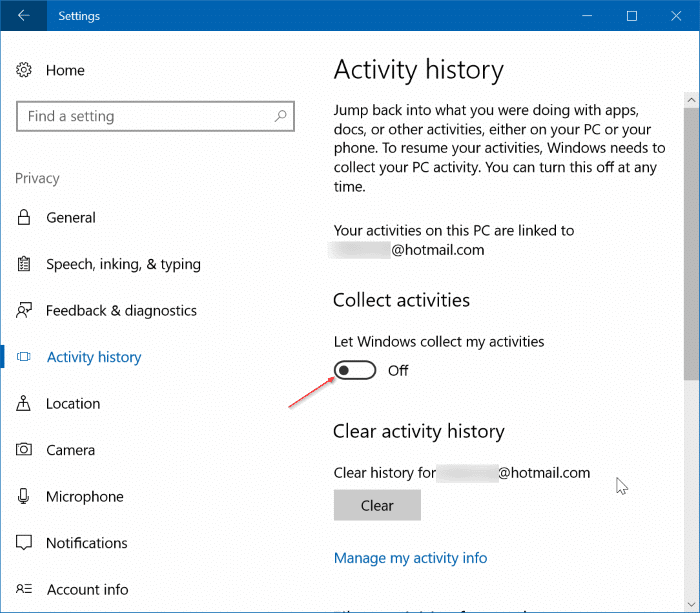Click the Clear activity history heading
The image size is (700, 613).
419,431
